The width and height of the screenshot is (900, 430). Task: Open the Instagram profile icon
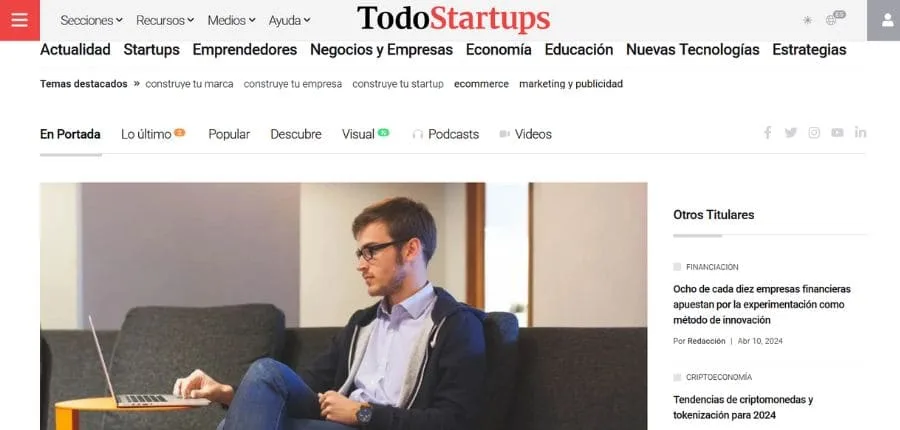click(814, 133)
